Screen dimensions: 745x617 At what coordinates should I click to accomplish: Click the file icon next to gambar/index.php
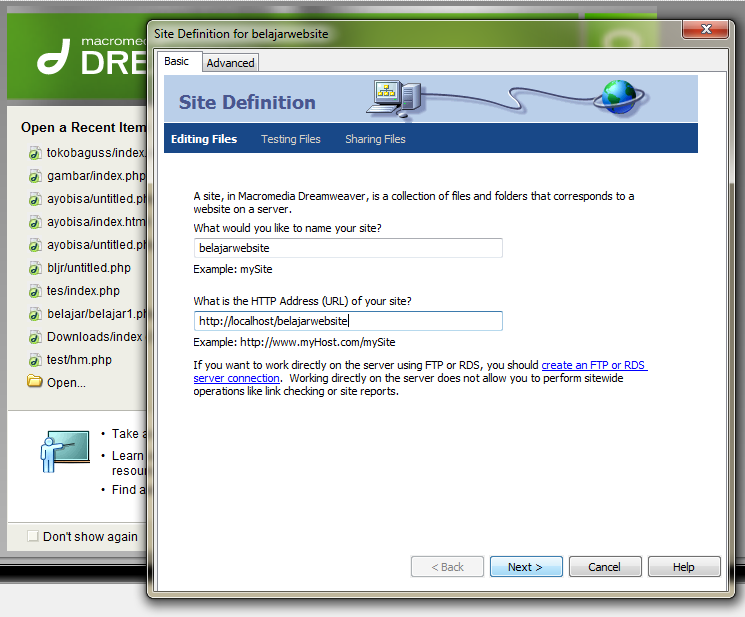[x=35, y=176]
